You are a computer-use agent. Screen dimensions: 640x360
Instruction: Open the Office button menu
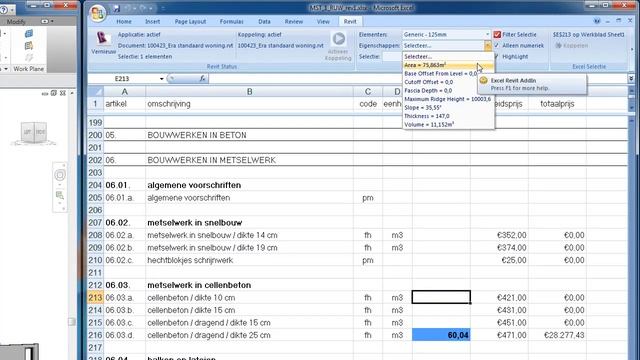[98, 14]
